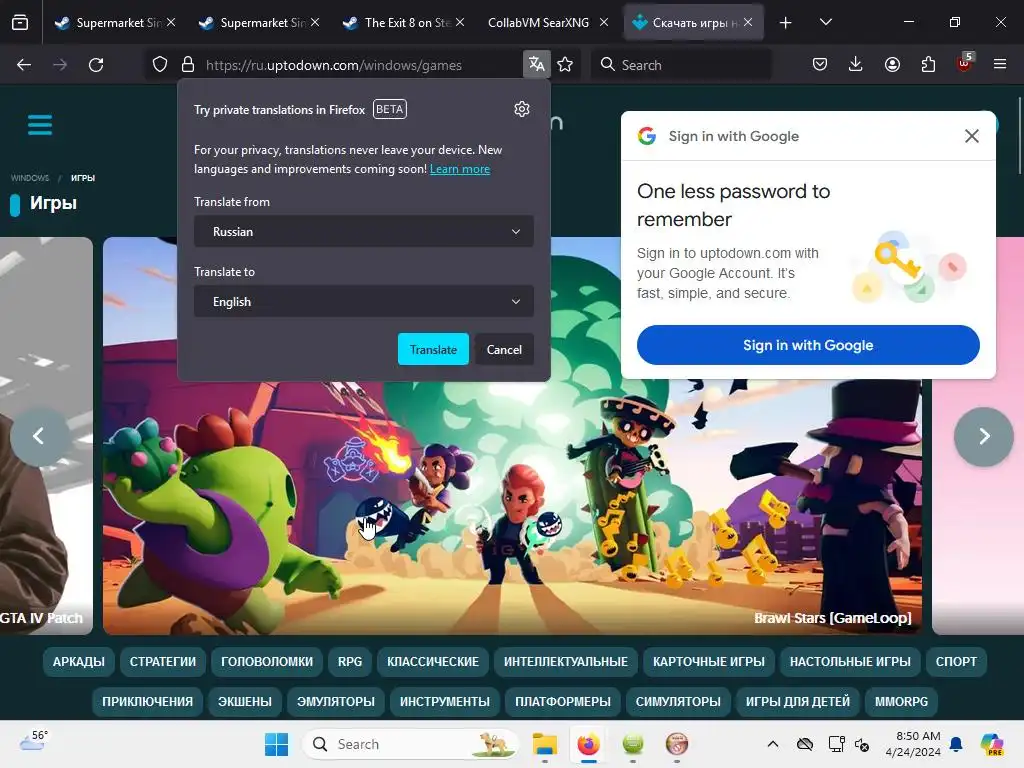This screenshot has height=768, width=1024.
Task: Open Firefox account menu
Action: coord(892,64)
